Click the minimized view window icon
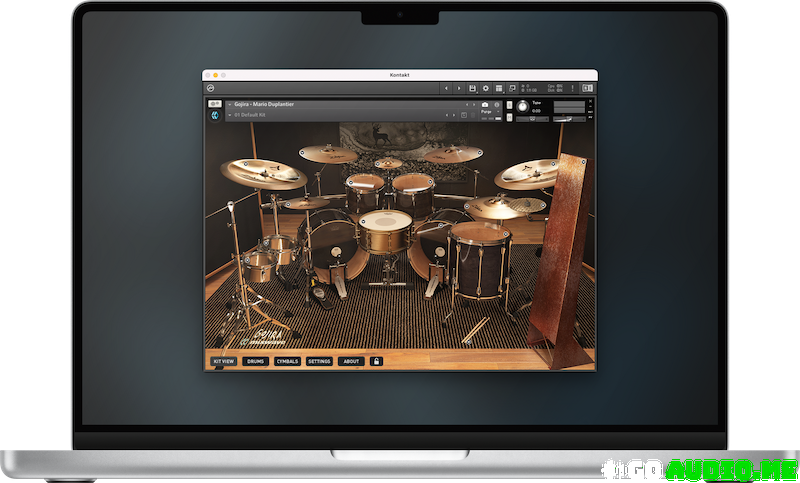Screen dimensions: 800x483 [512, 88]
